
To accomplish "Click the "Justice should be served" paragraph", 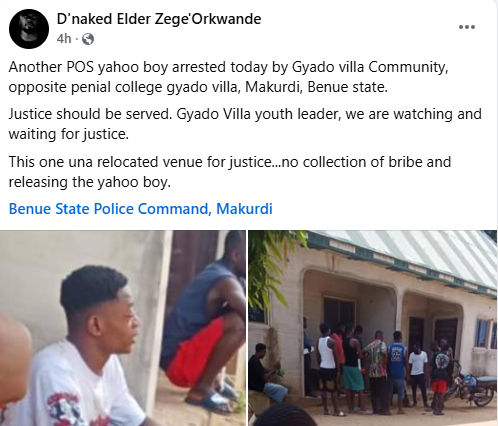I will [245, 124].
